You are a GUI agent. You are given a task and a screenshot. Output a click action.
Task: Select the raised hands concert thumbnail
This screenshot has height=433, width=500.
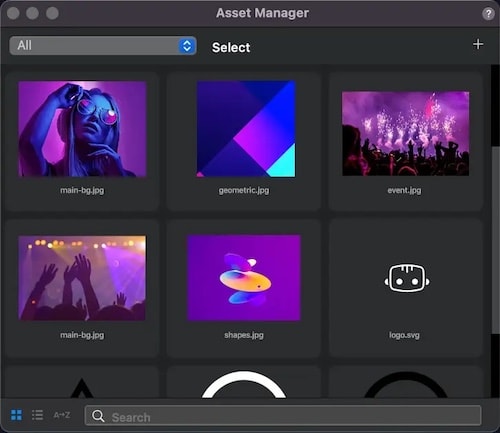coord(82,278)
